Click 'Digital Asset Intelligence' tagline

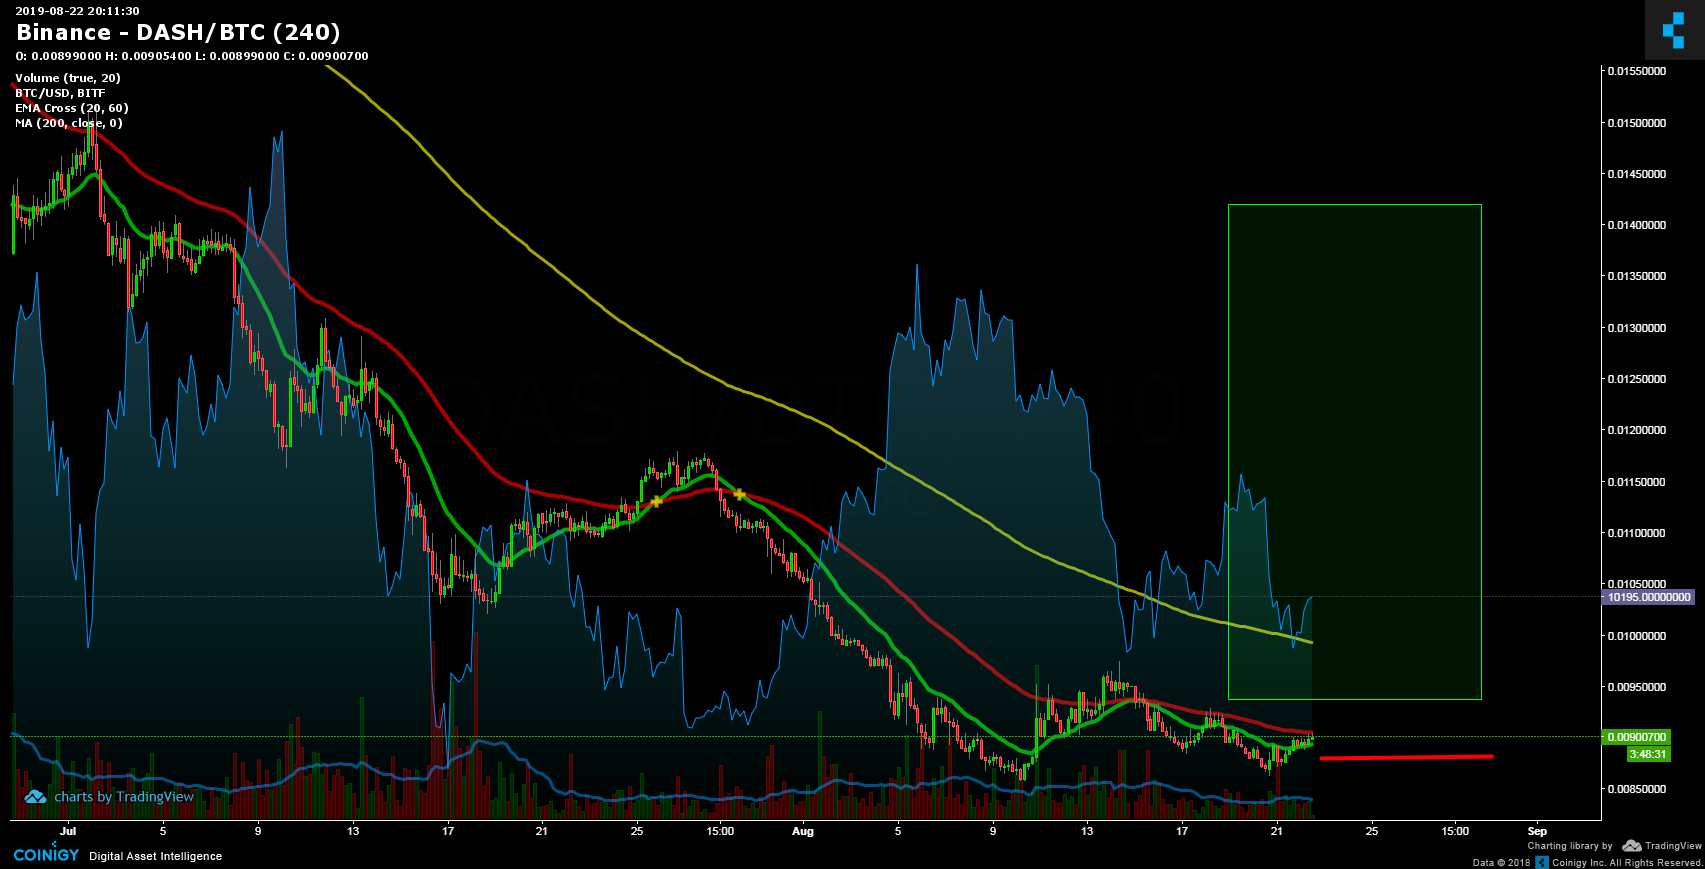click(156, 856)
